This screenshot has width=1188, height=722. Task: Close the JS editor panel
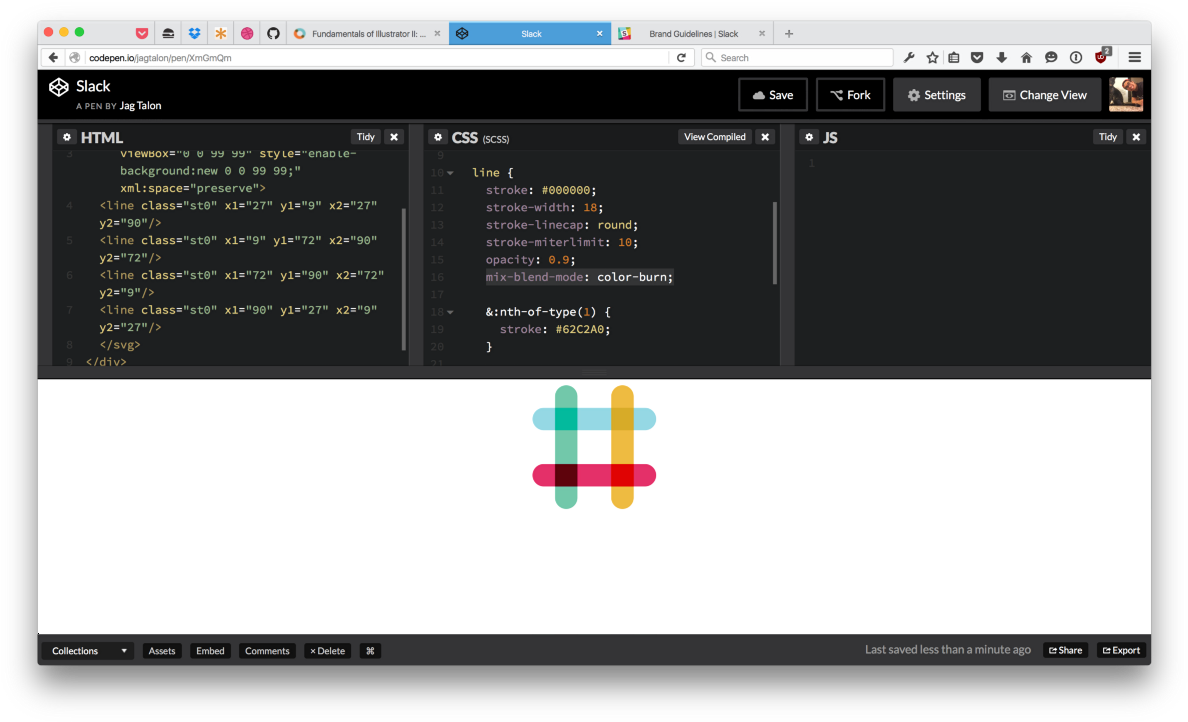(1136, 137)
